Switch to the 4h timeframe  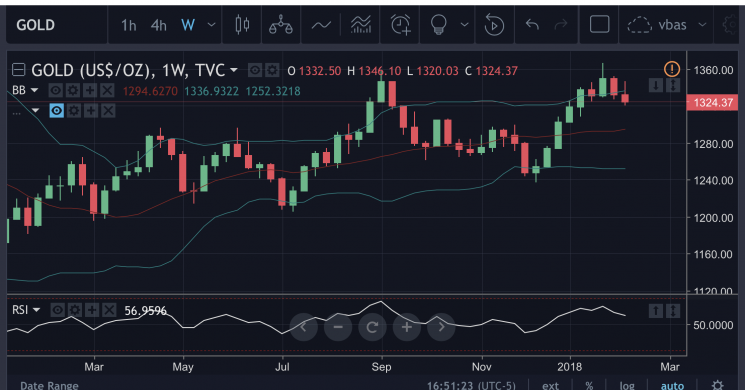pyautogui.click(x=159, y=25)
